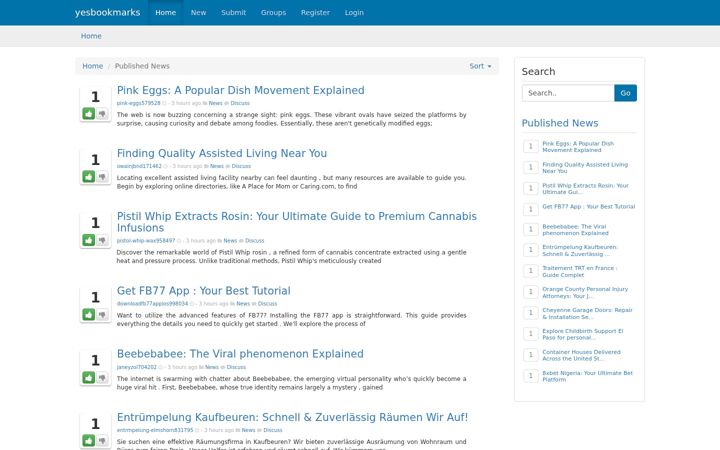Open sidebar link Pistil Whip Extracts Rosin
Screen dimensions: 720x450
pos(585,189)
